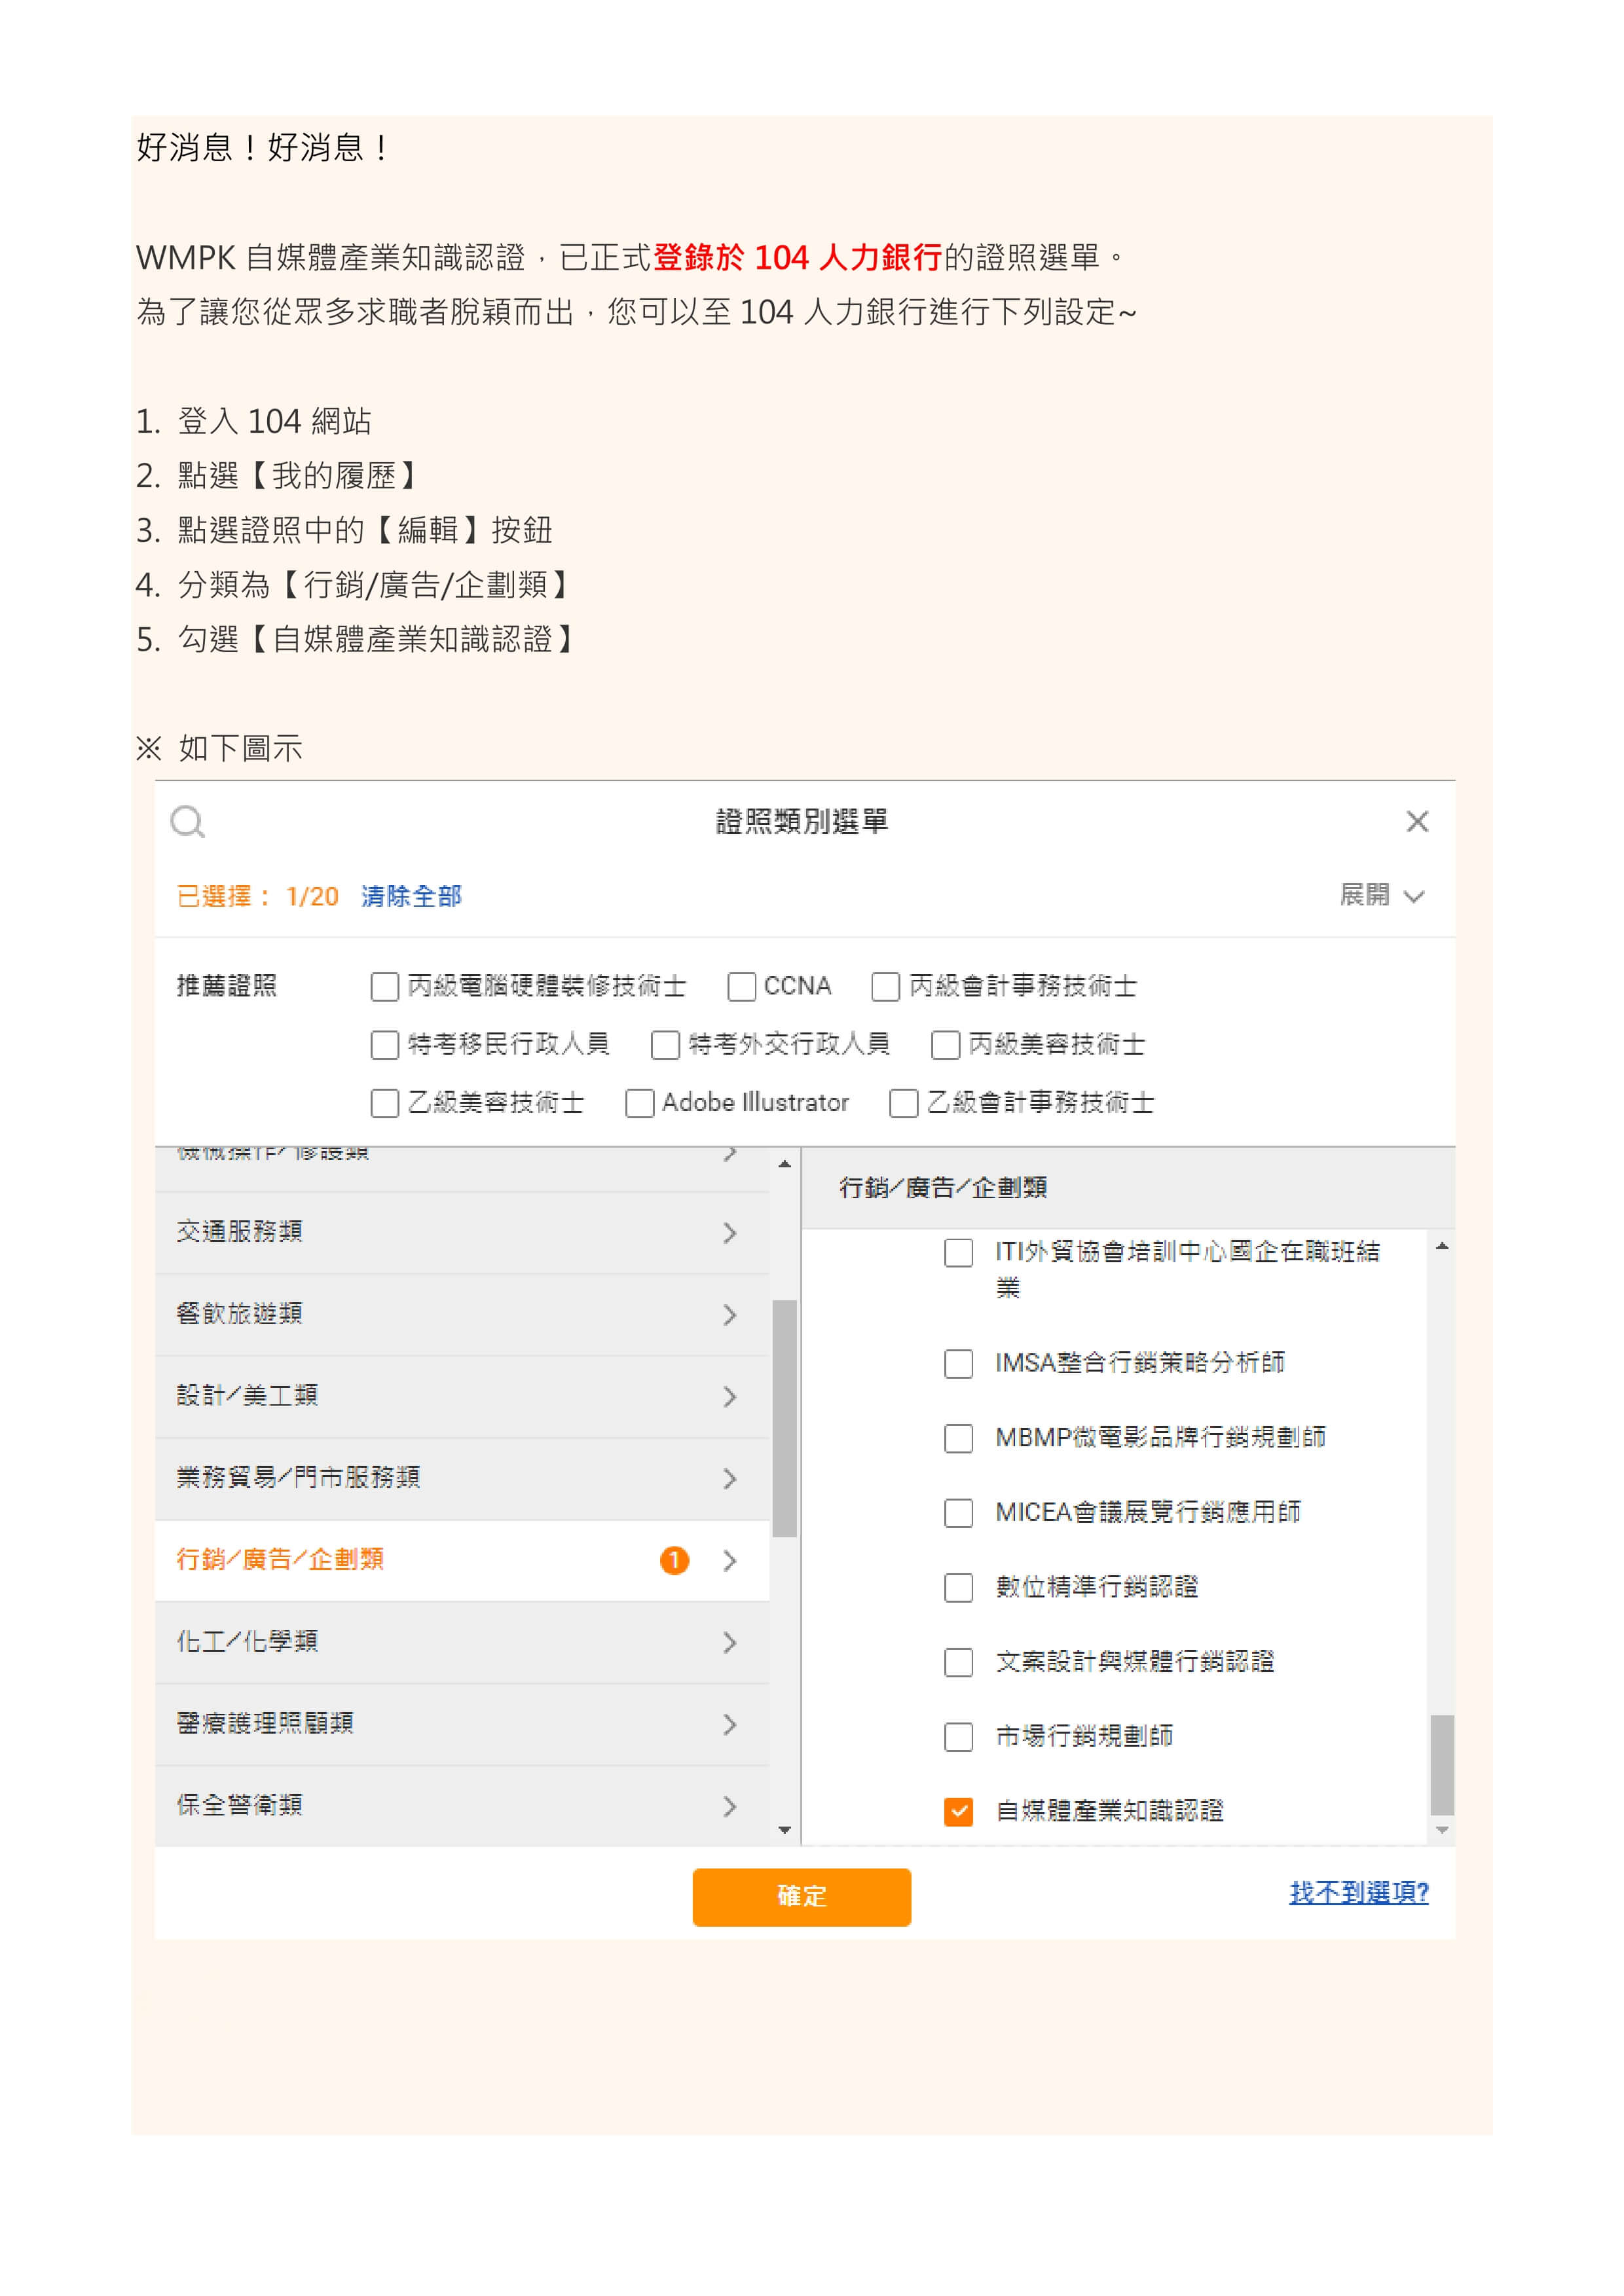Click category list scrollbar down arrow
The height and width of the screenshot is (2296, 1624).
[785, 1830]
